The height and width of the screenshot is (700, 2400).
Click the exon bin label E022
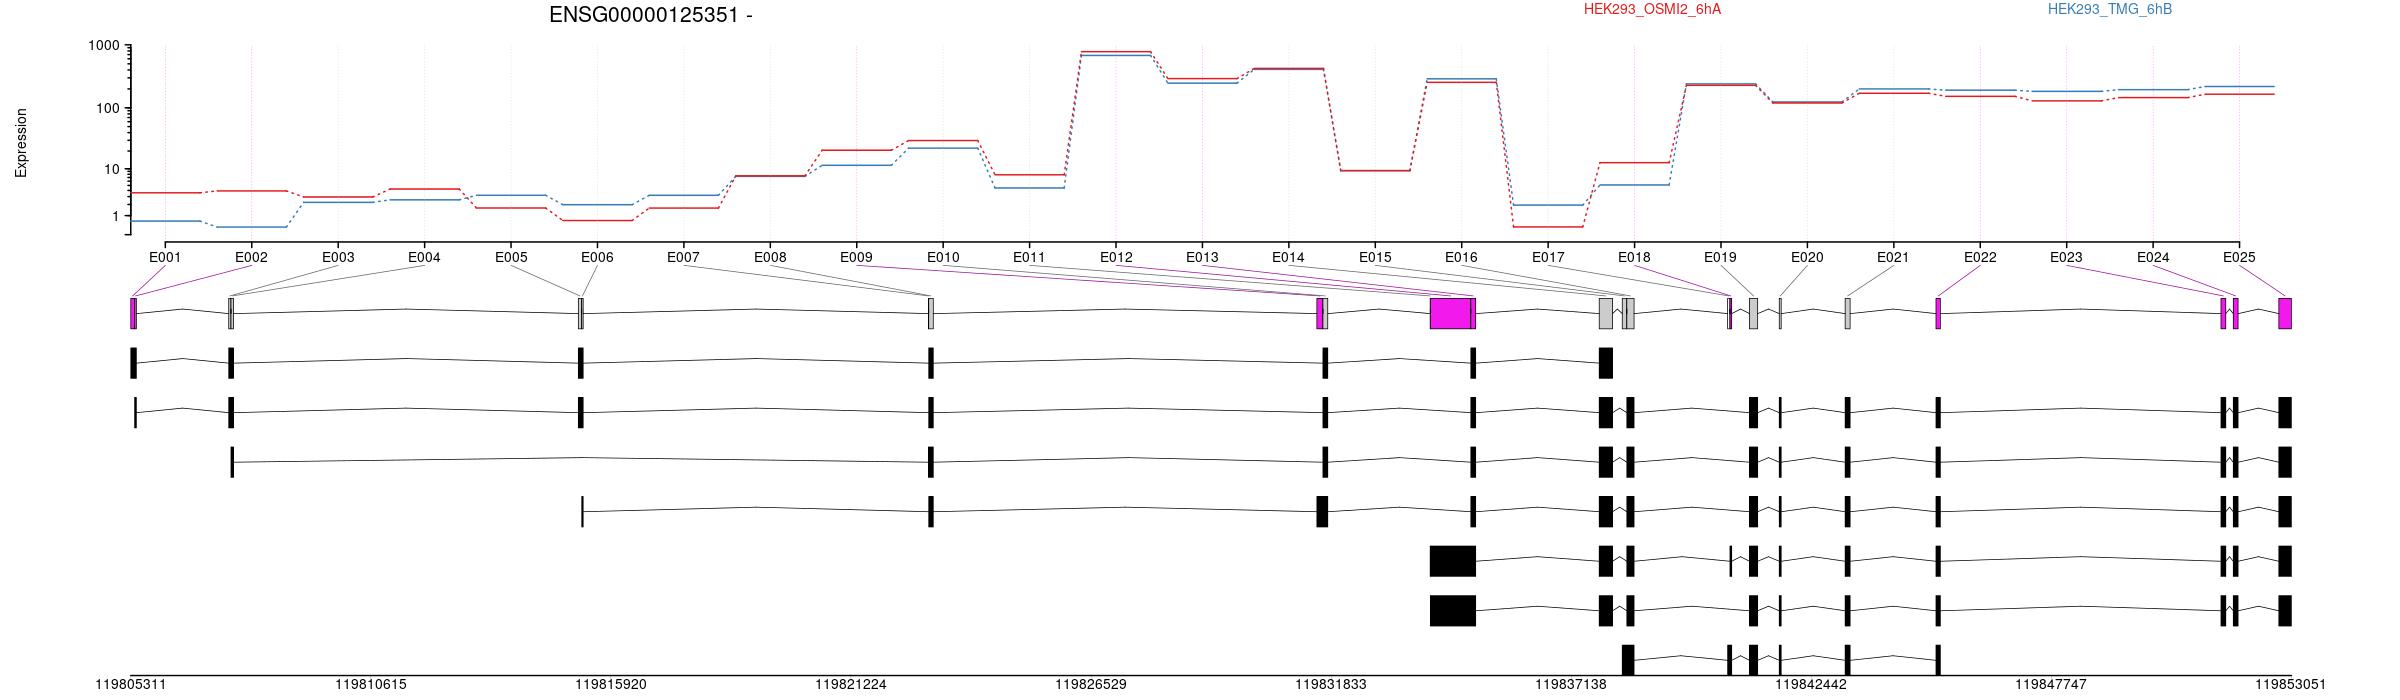[1980, 257]
